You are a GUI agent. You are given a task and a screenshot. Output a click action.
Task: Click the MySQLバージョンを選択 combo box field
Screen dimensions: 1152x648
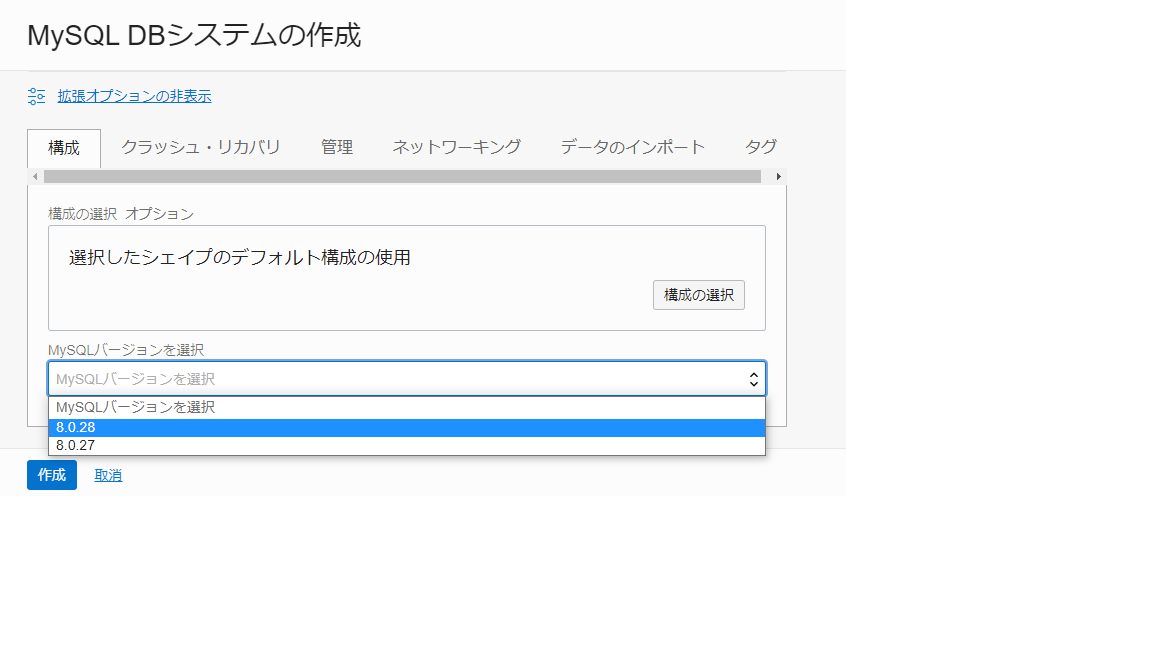(x=407, y=378)
